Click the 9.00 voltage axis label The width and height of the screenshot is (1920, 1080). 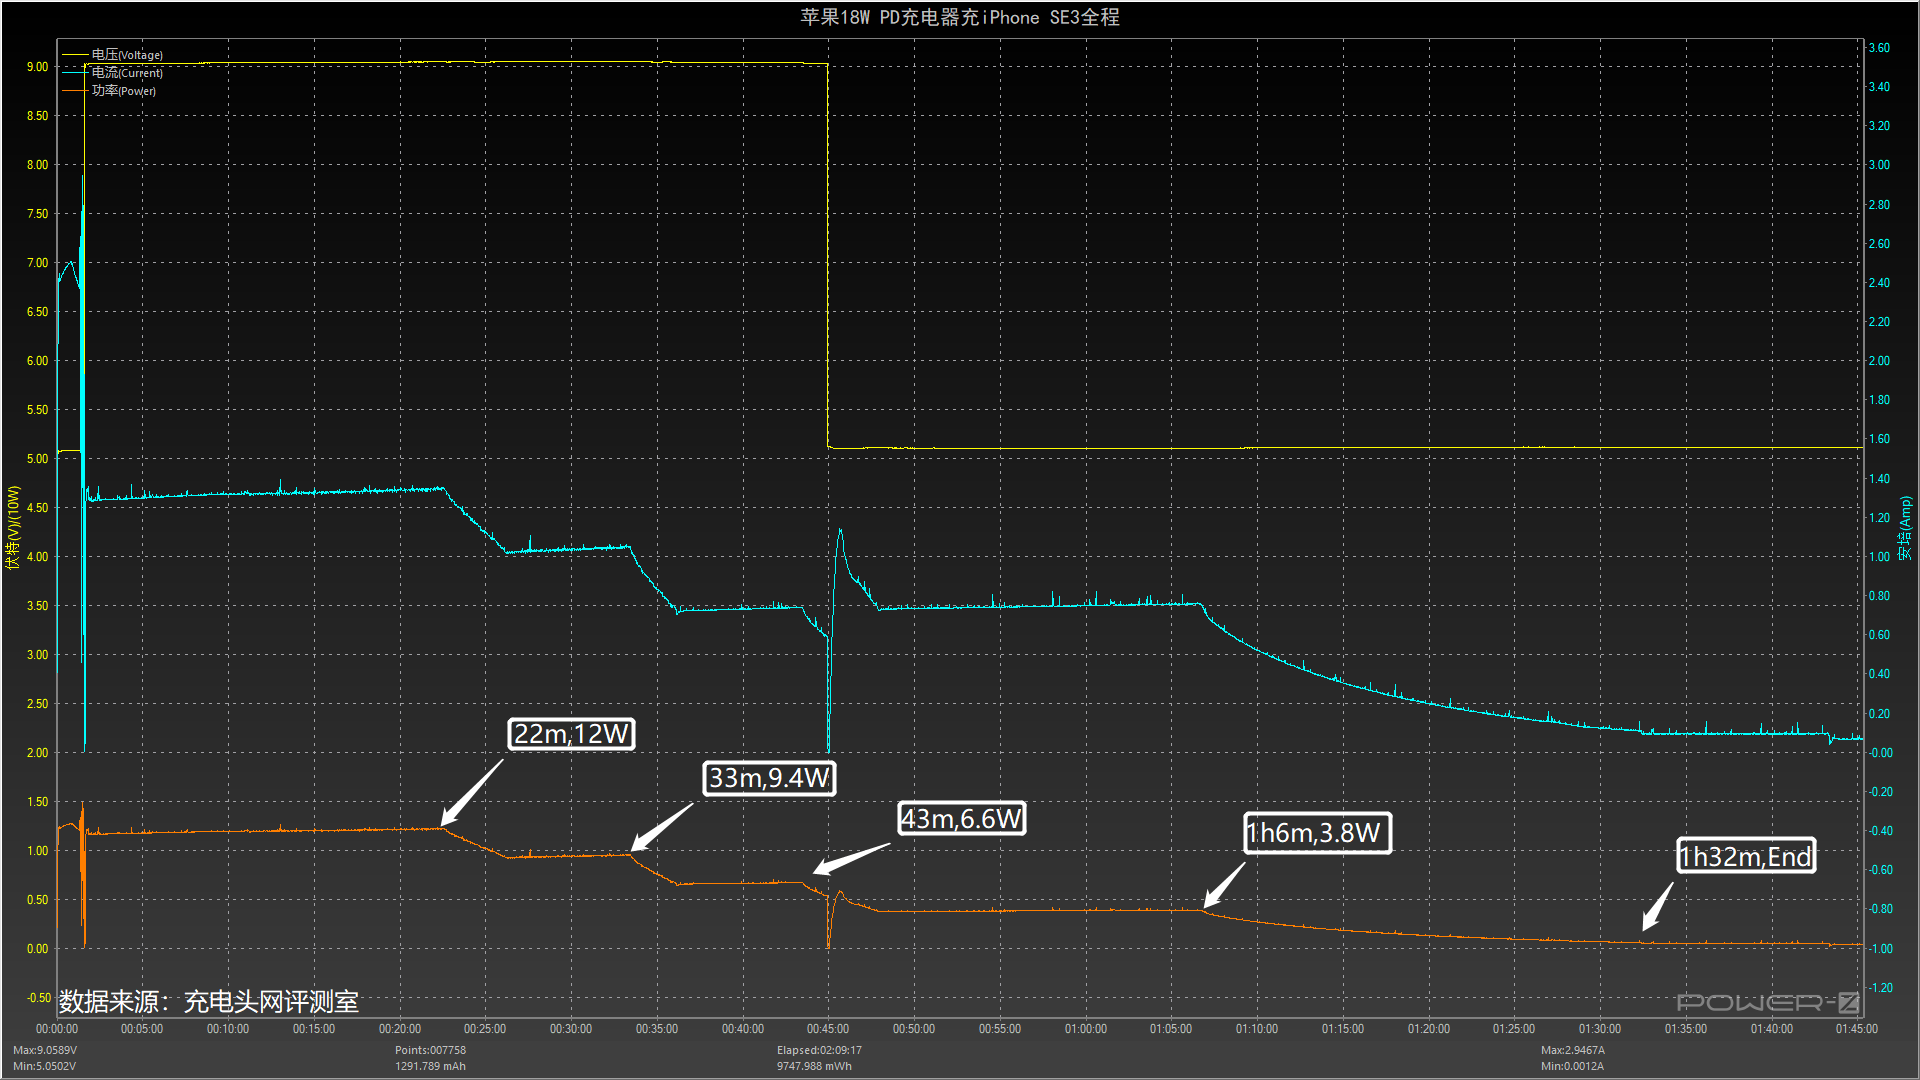coord(37,67)
